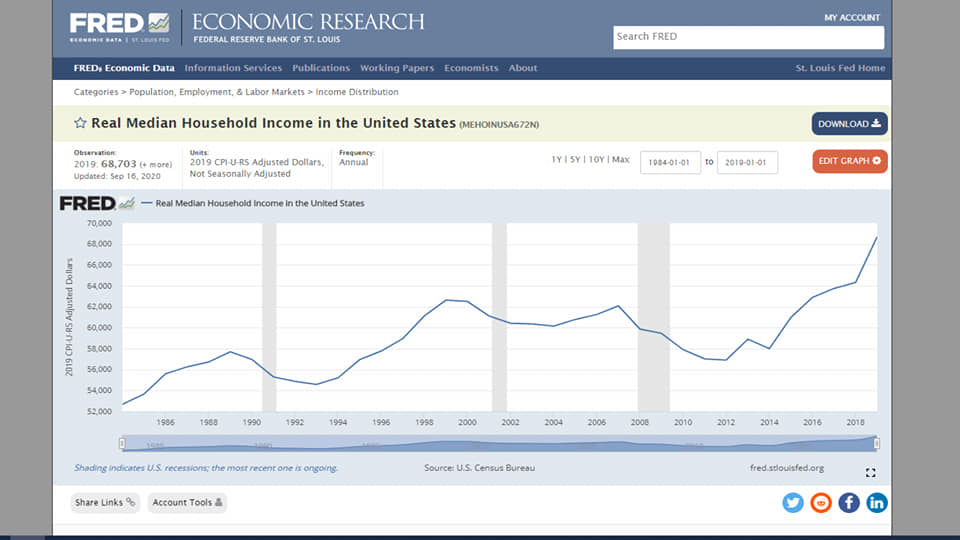Open the graph in fullscreen view

click(x=870, y=472)
